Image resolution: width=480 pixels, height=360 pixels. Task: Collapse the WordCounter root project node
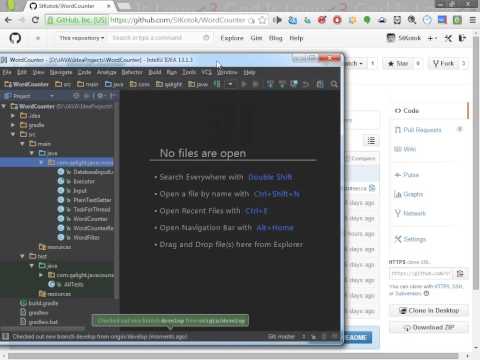click(4, 106)
